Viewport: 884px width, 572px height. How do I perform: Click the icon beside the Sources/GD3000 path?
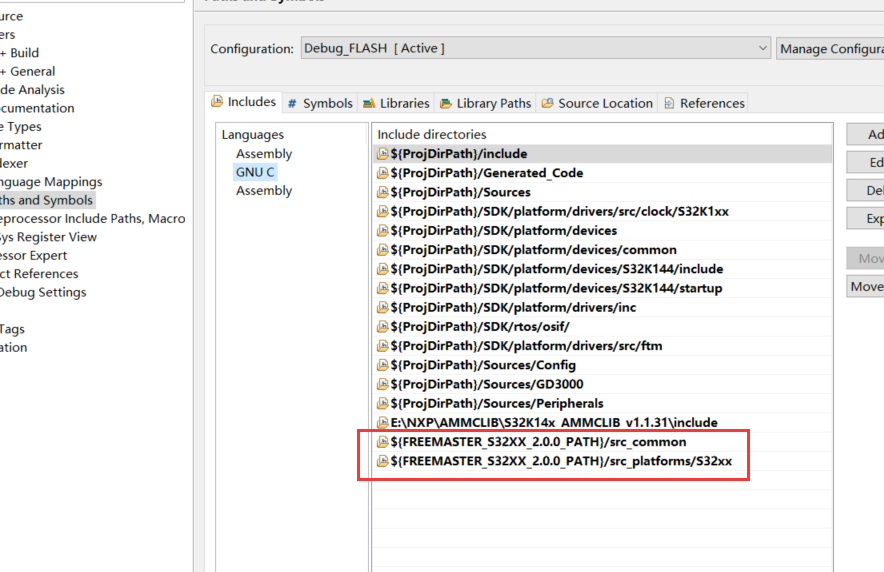tap(382, 384)
